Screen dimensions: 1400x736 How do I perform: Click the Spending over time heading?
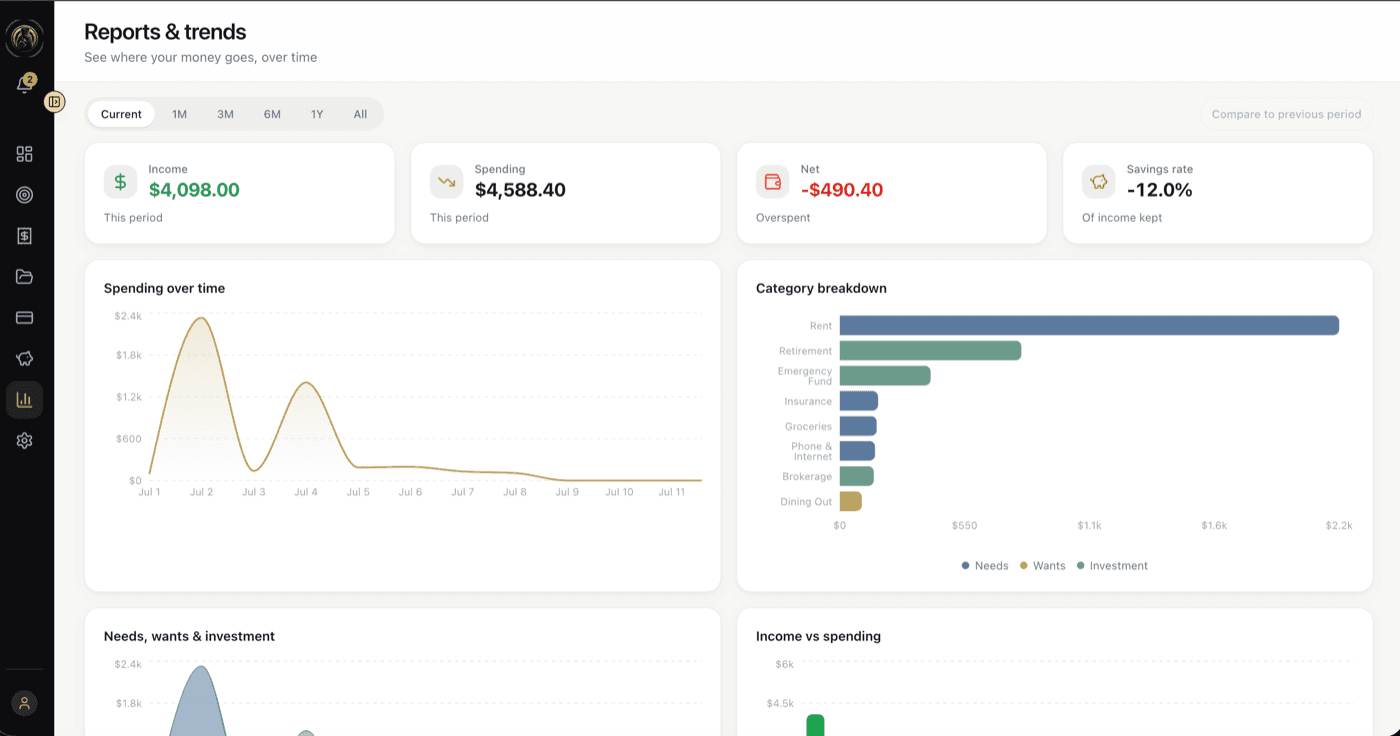click(x=164, y=288)
